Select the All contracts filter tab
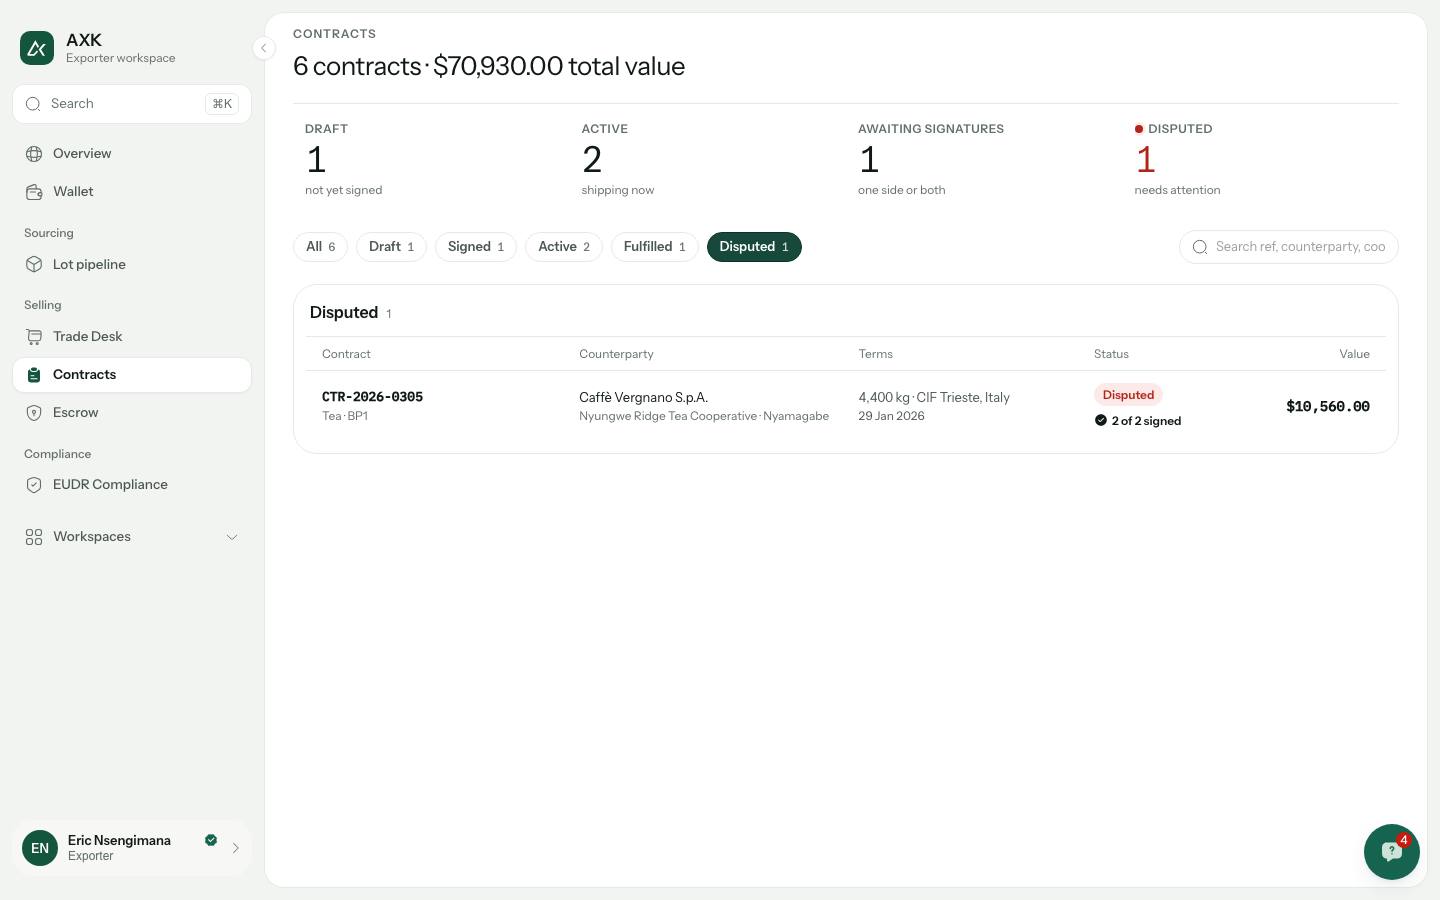This screenshot has width=1440, height=900. (x=320, y=247)
